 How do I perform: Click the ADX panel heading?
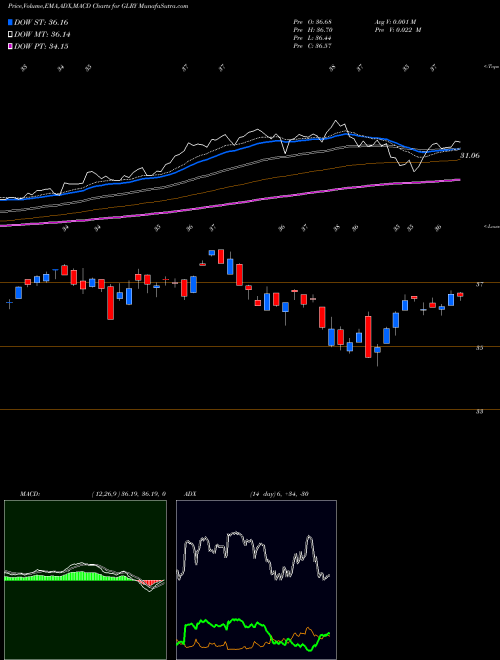191,494
